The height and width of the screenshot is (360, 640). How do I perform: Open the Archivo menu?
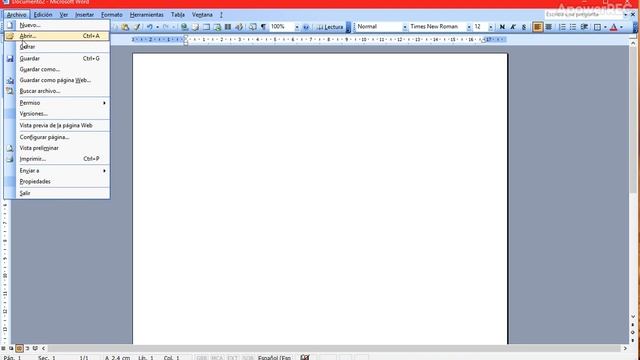click(x=17, y=15)
